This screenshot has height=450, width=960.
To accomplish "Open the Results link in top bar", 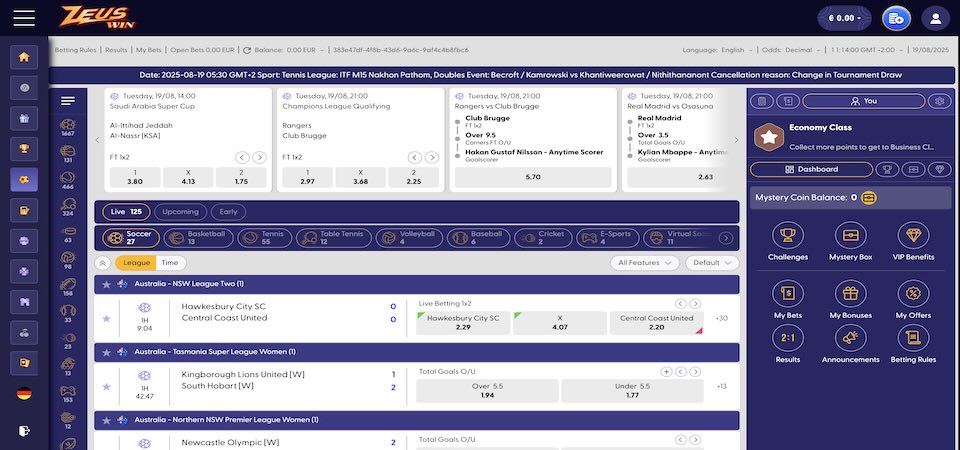I will point(116,50).
